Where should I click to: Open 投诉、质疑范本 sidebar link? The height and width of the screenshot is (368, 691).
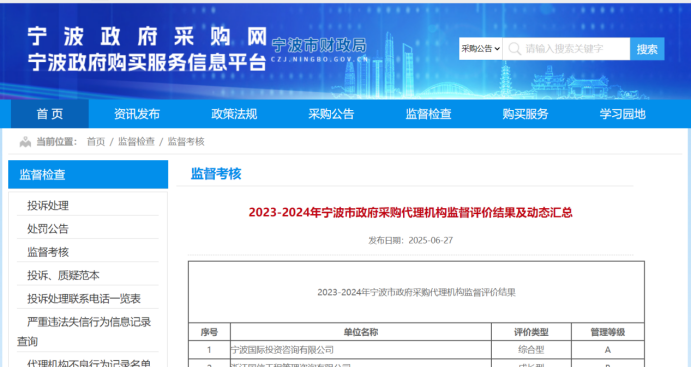click(x=63, y=275)
